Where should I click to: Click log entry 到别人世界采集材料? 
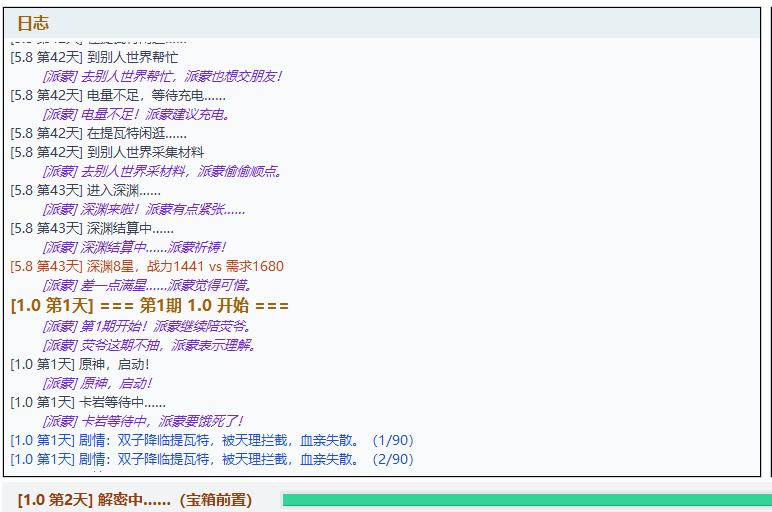click(x=107, y=152)
